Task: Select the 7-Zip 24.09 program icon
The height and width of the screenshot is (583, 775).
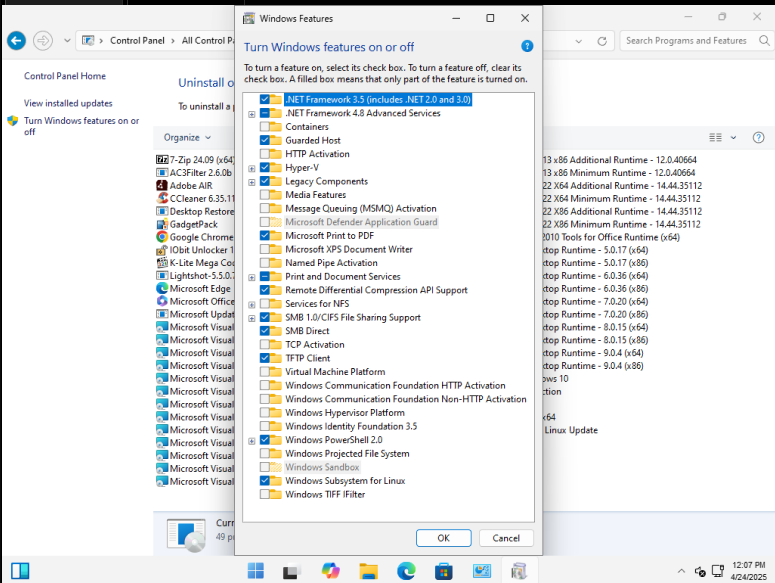Action: point(162,160)
